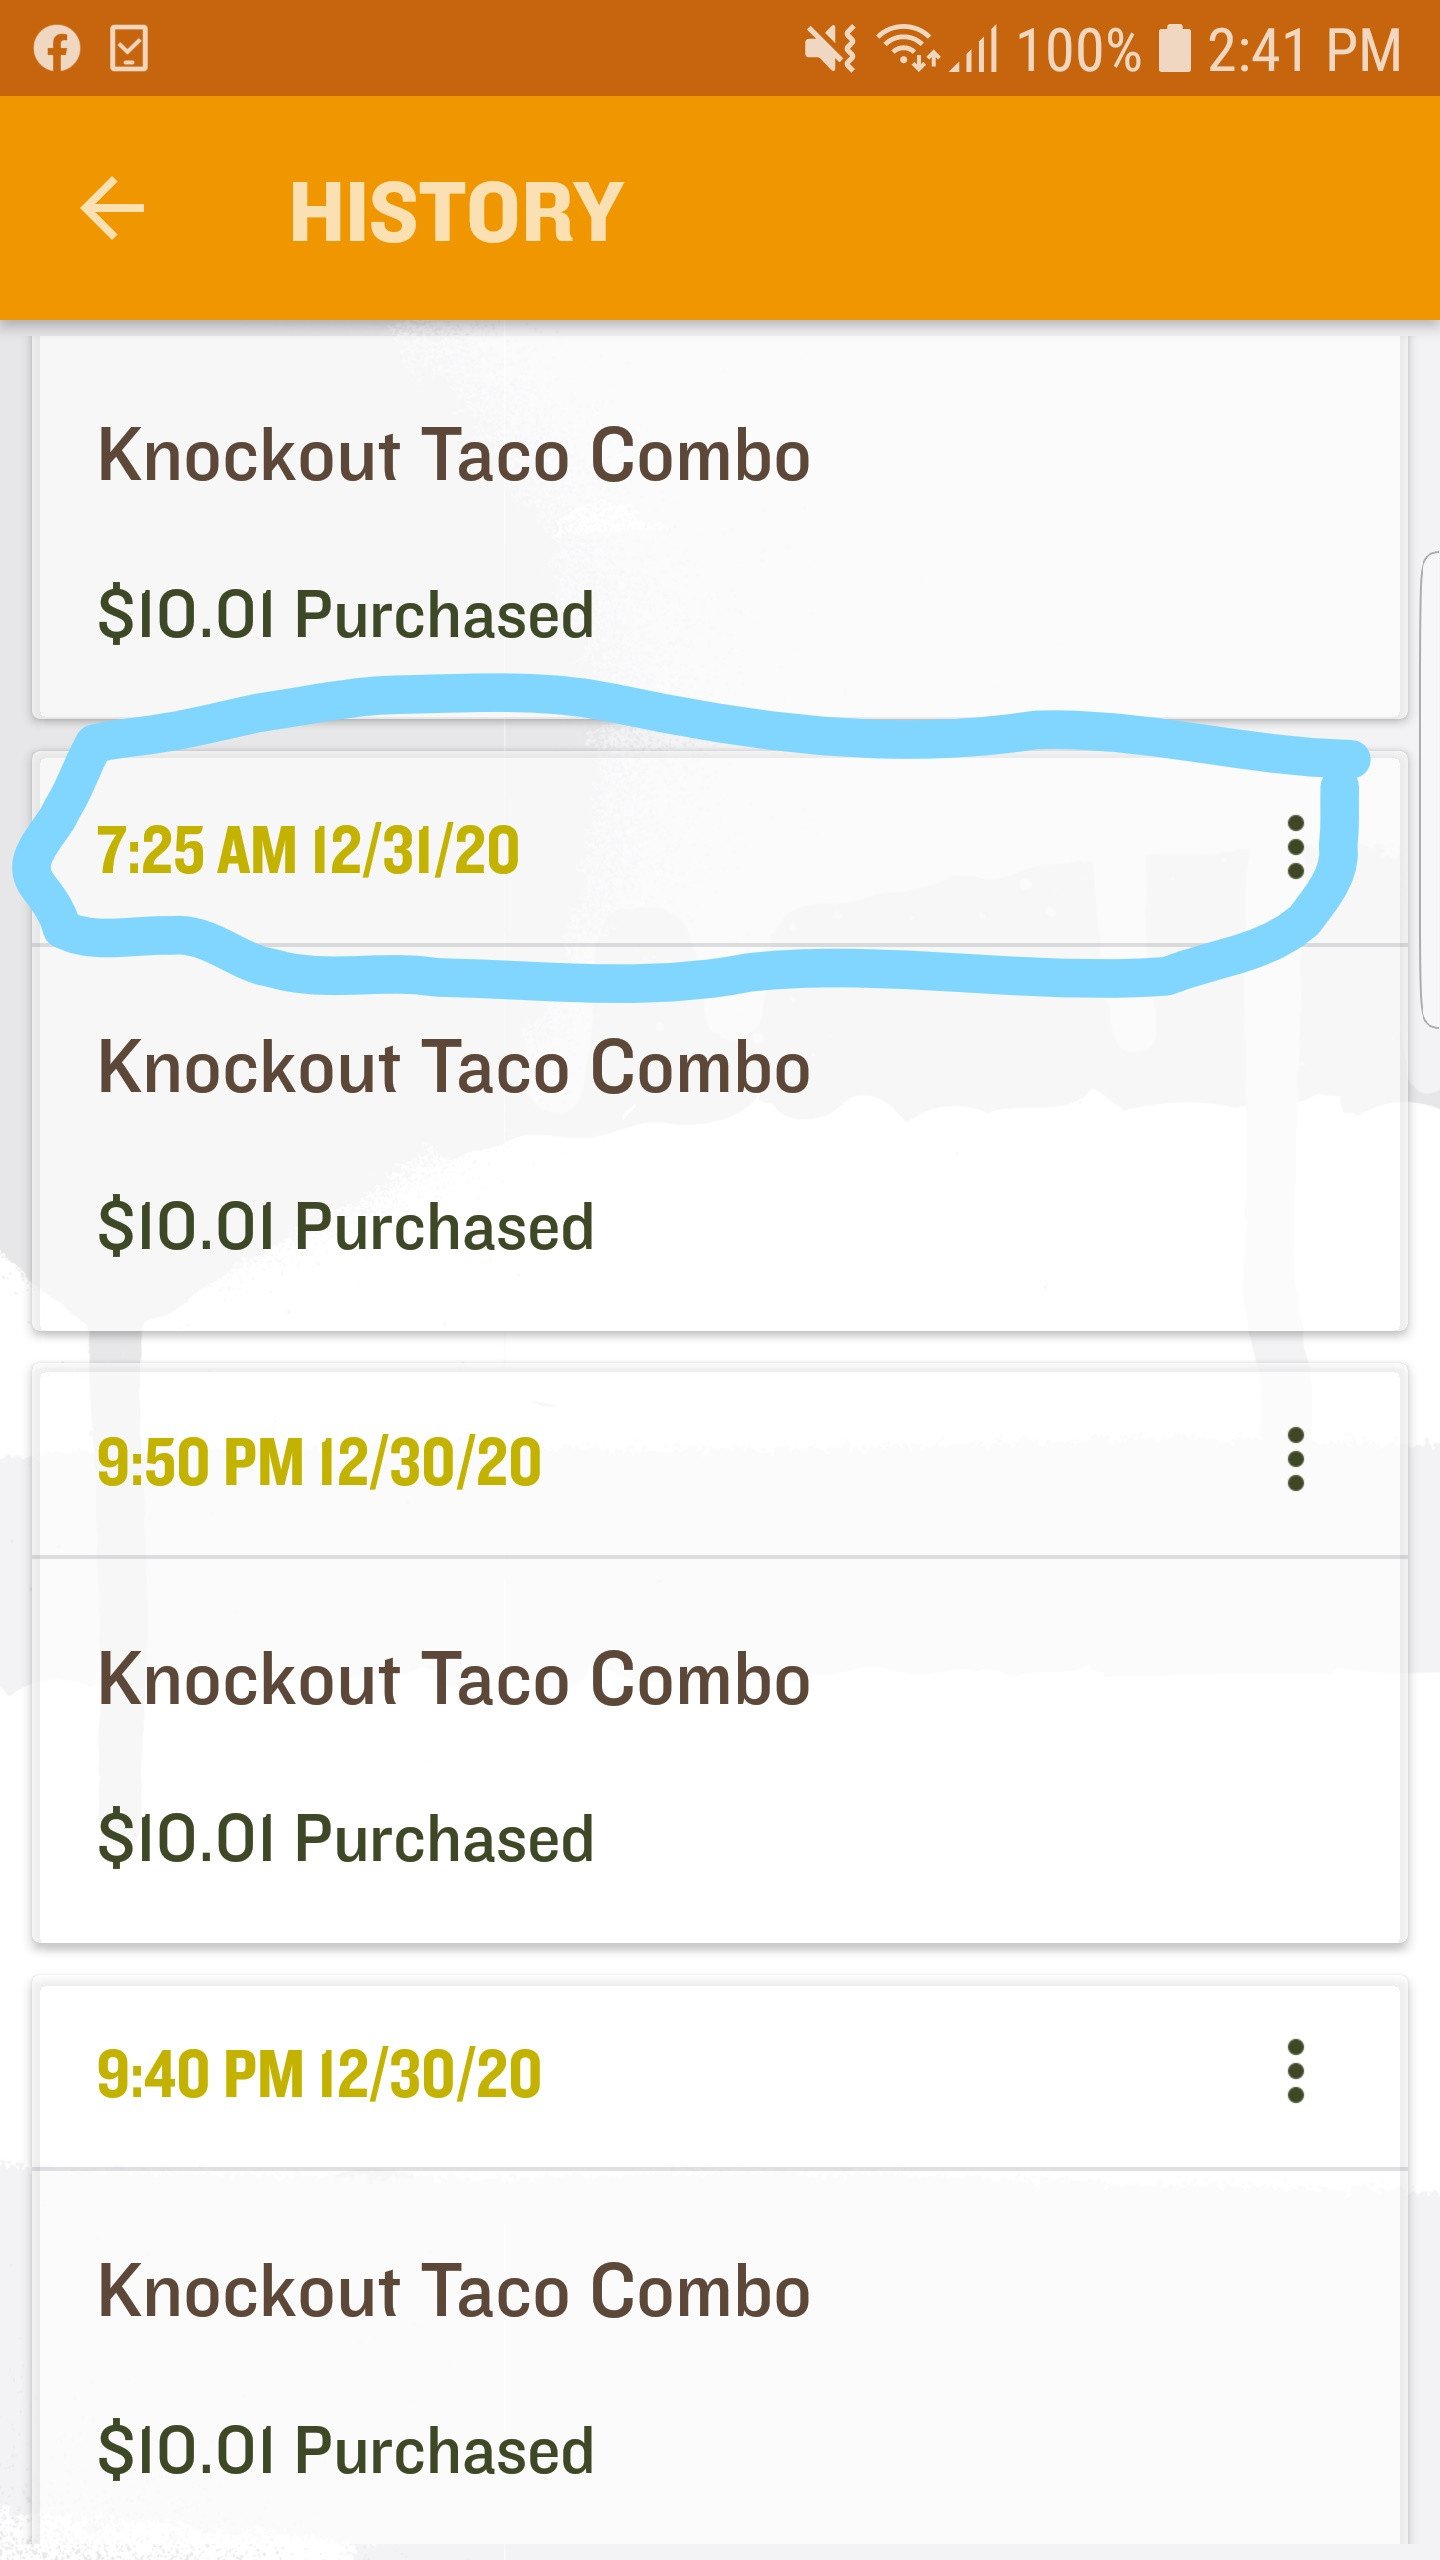
Task: Tap the back arrow in History header
Action: (x=112, y=209)
